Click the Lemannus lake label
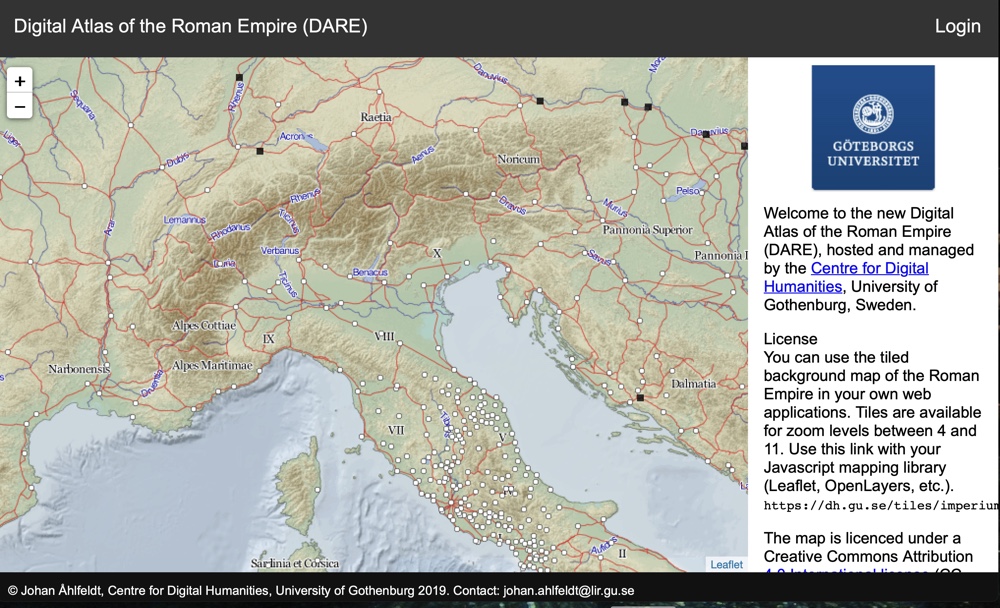Viewport: 1000px width, 608px height. coord(184,219)
